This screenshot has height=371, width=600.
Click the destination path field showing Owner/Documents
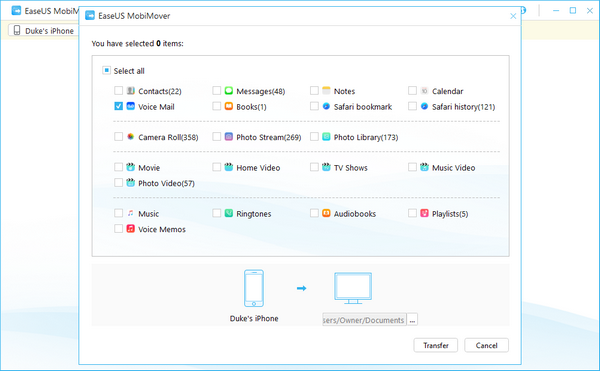pos(364,320)
